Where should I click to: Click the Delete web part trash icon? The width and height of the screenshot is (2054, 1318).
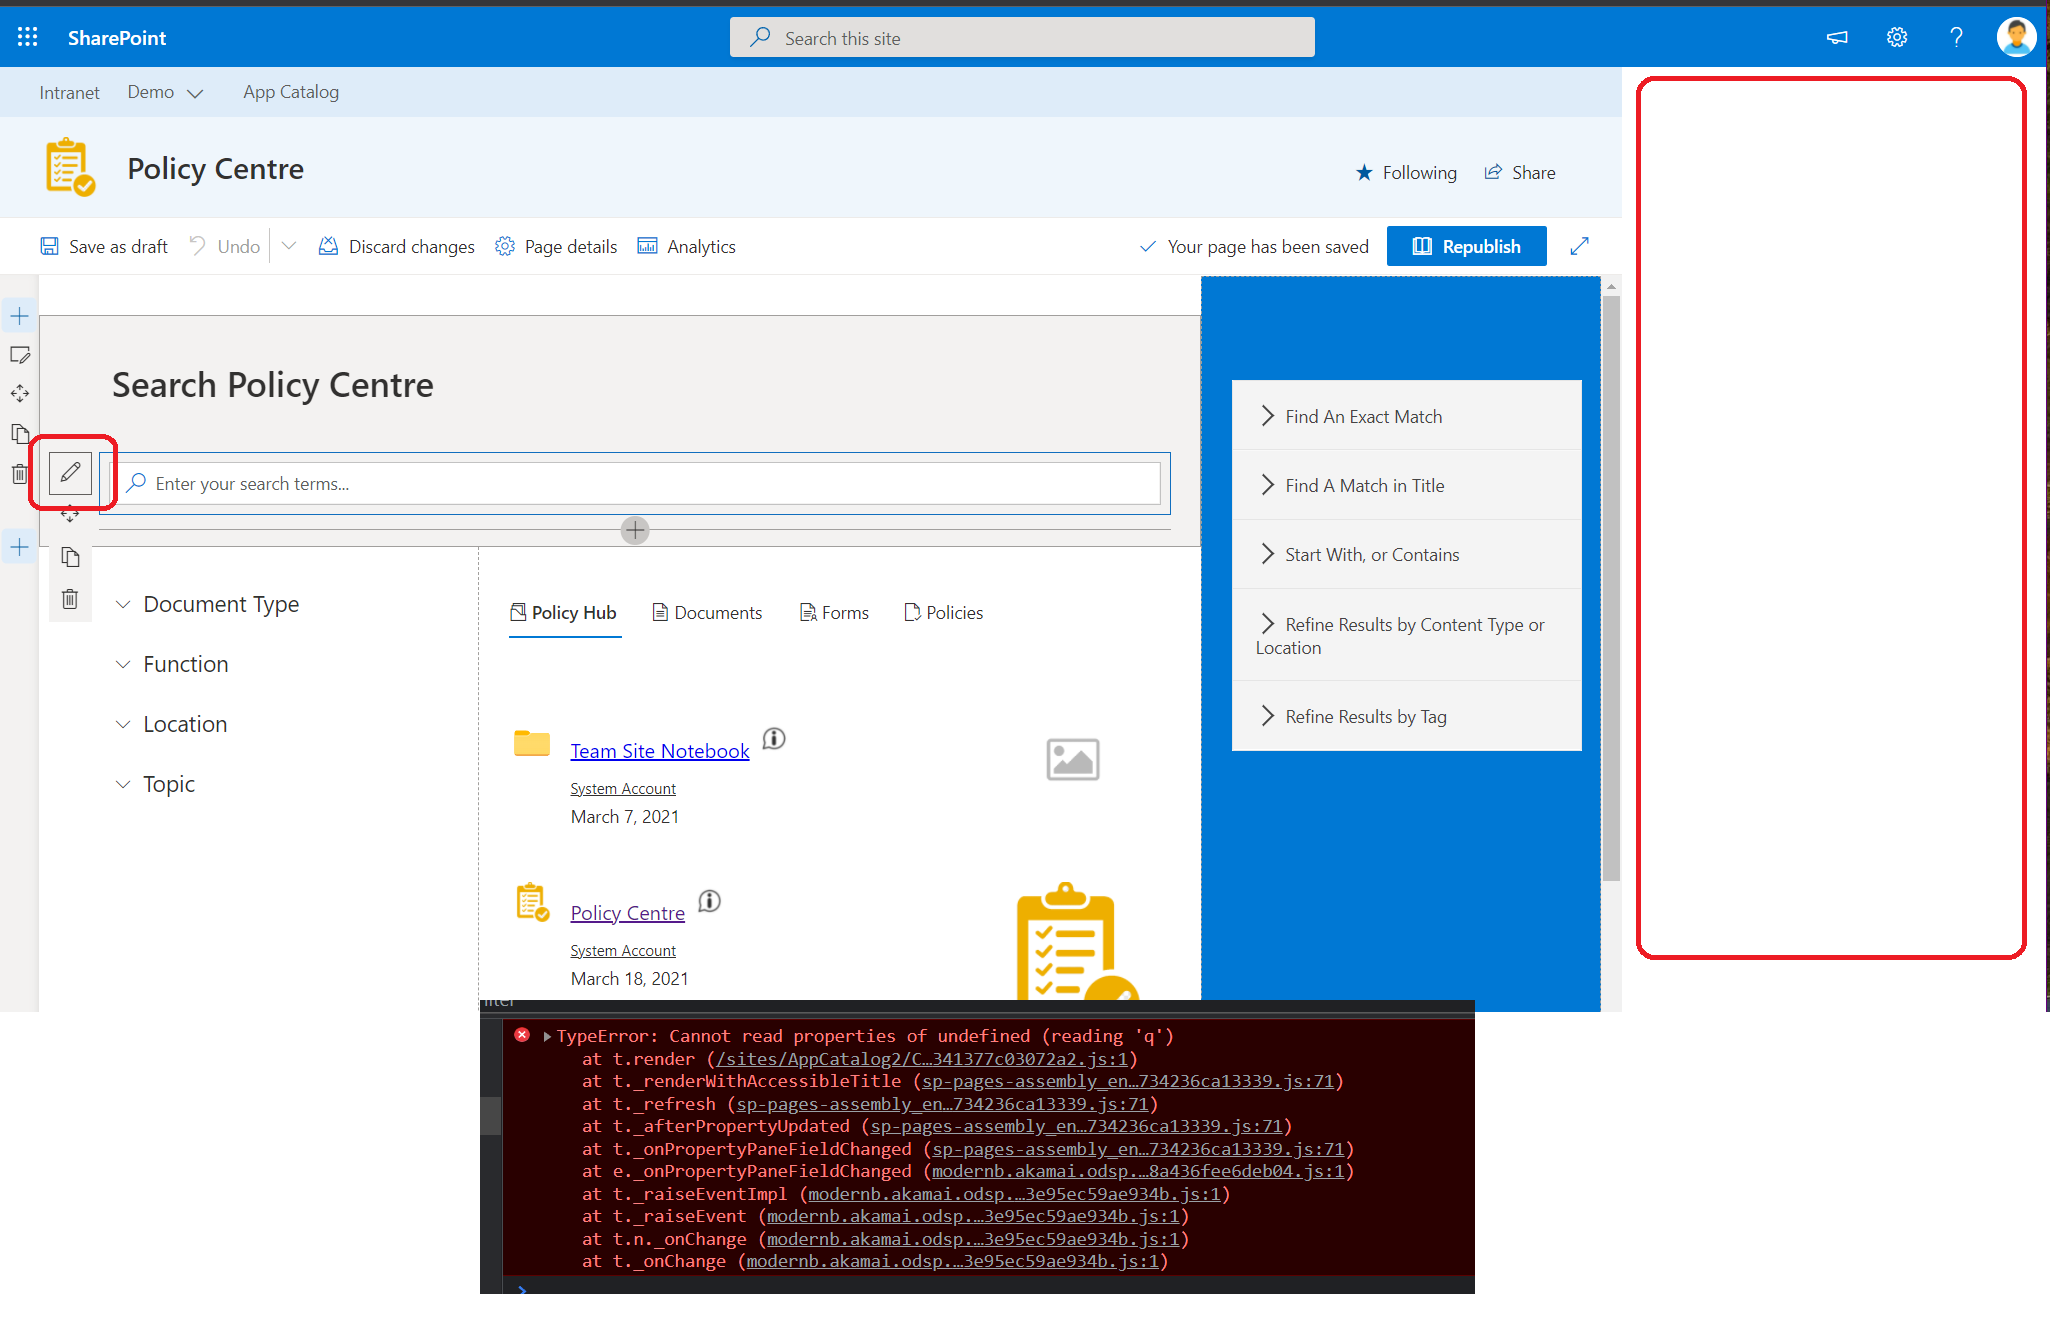click(x=70, y=597)
